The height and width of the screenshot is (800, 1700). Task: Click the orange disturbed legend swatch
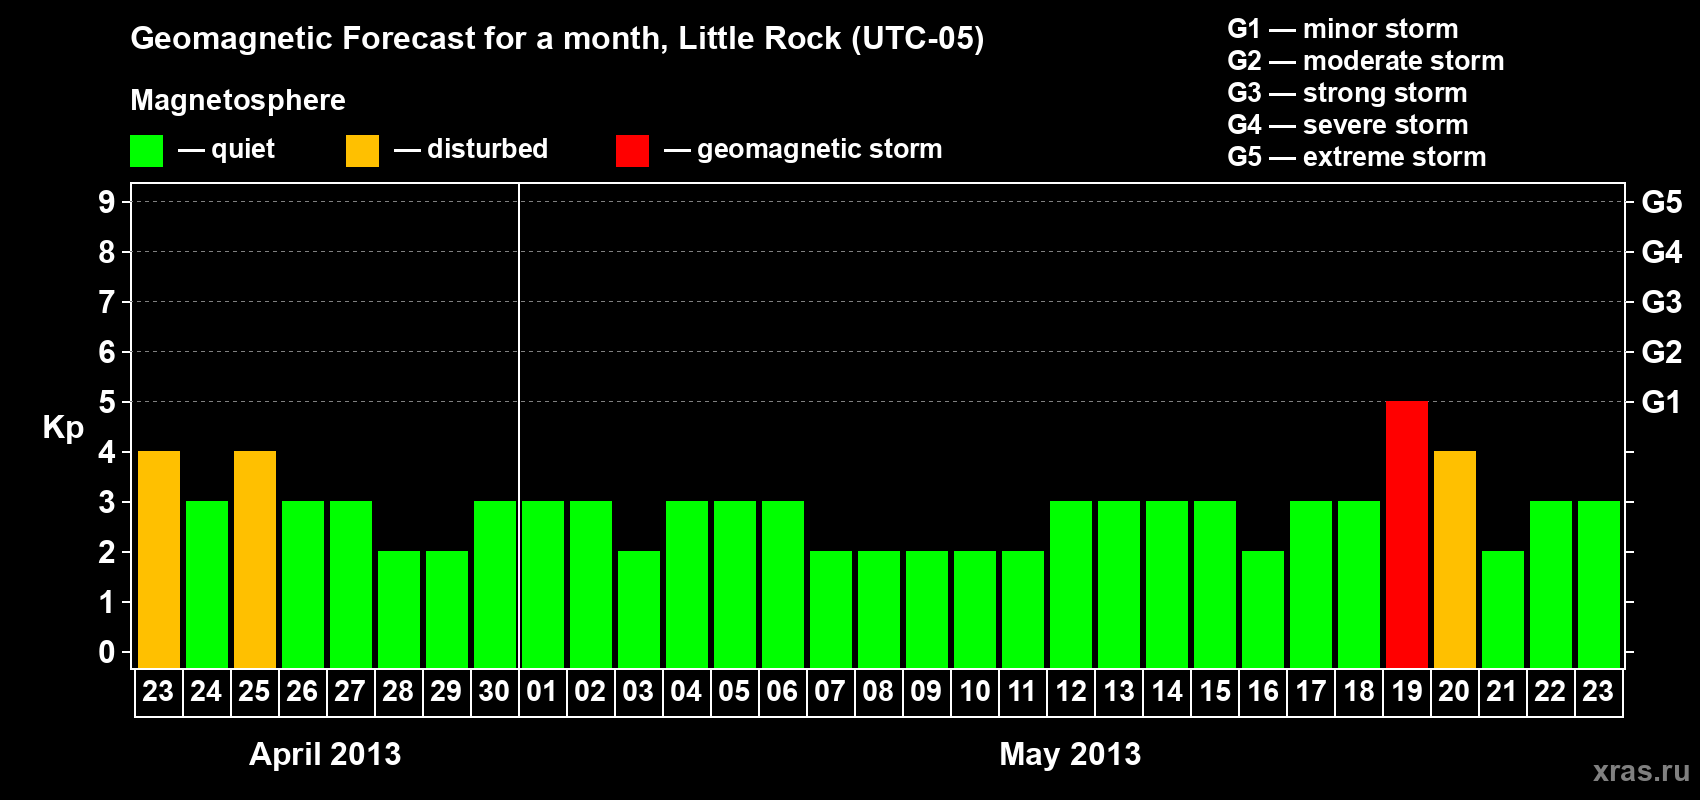tap(363, 151)
